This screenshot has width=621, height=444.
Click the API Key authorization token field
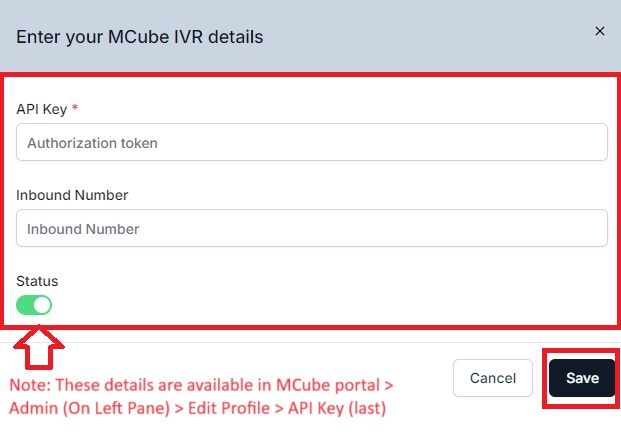[x=312, y=142]
